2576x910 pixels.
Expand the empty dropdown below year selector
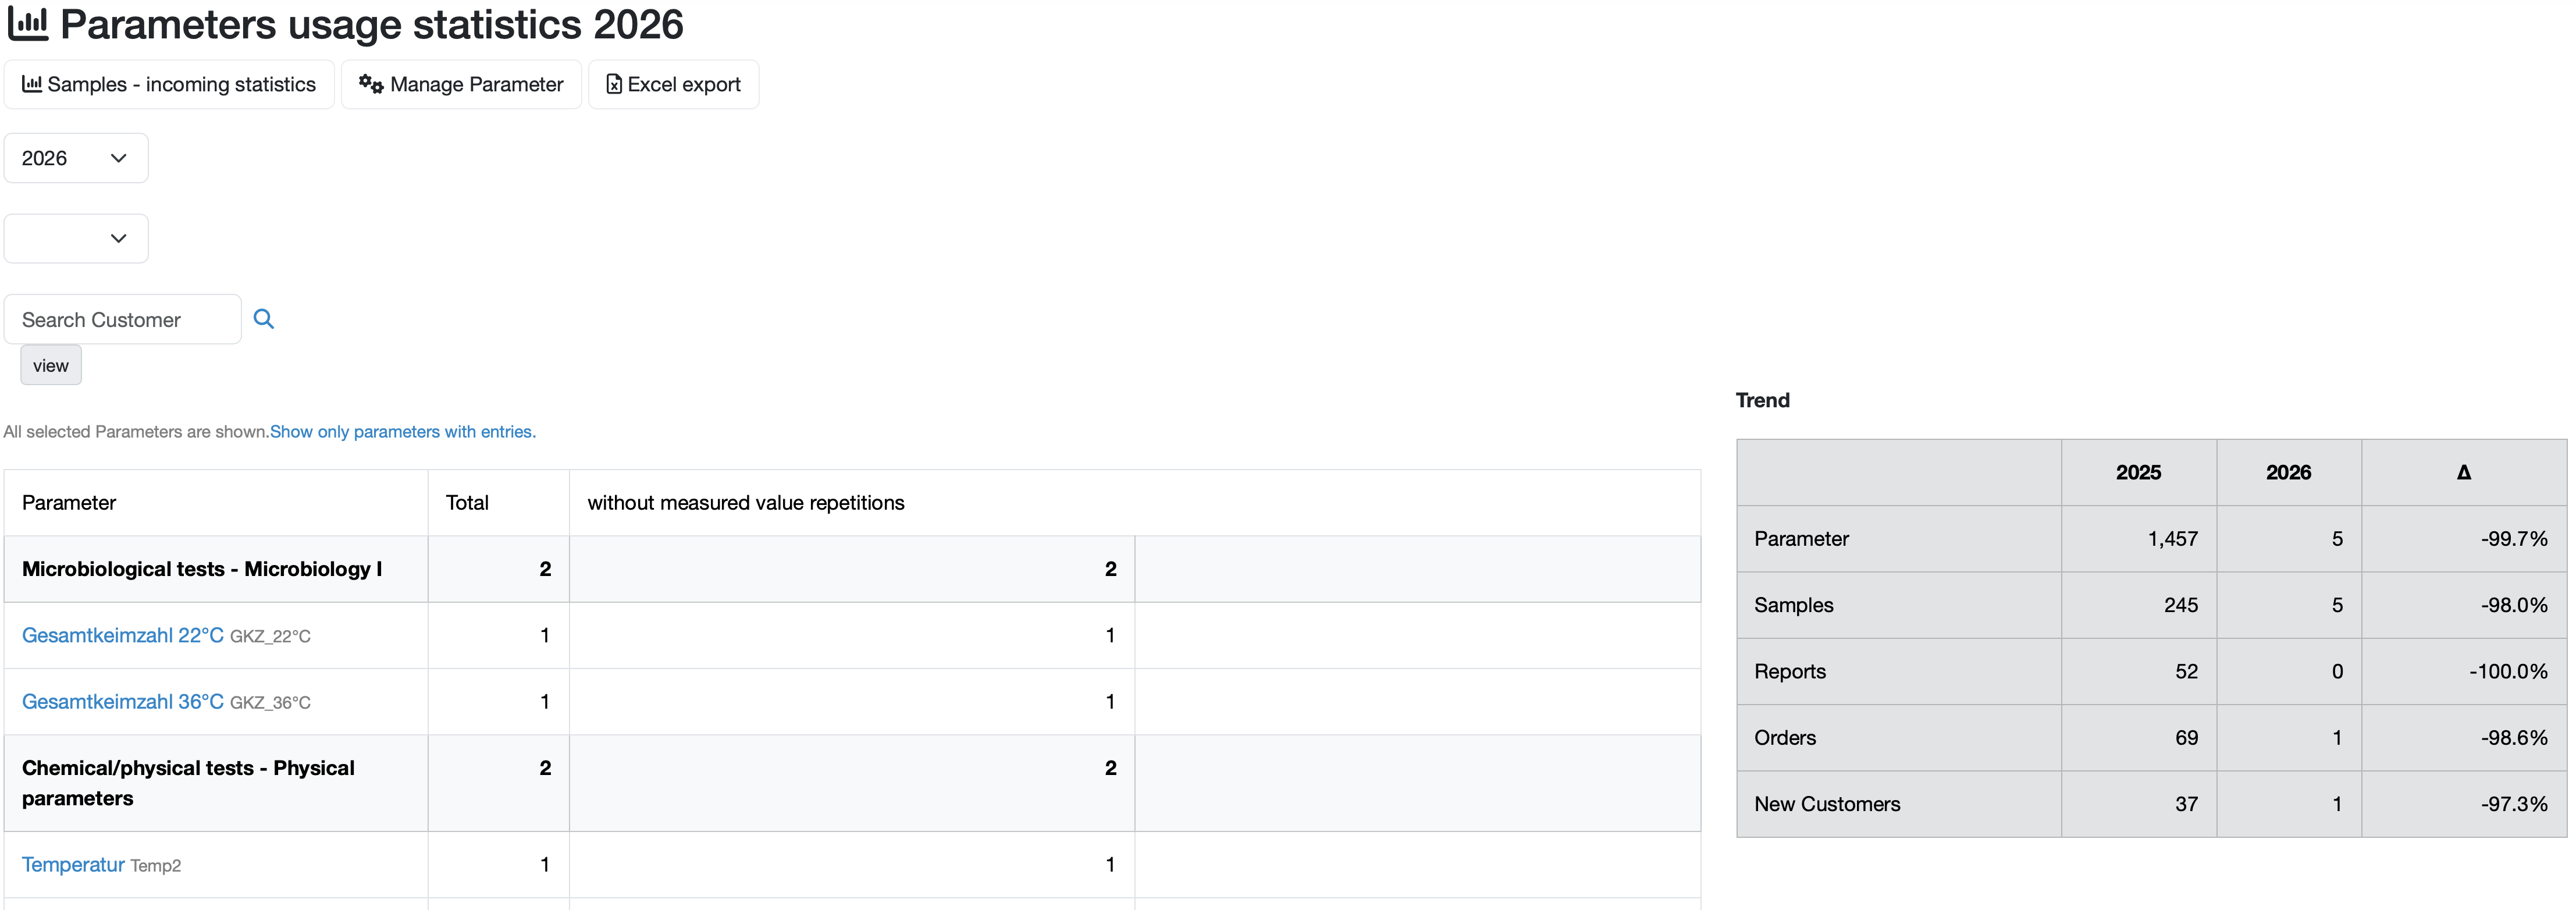[x=76, y=239]
